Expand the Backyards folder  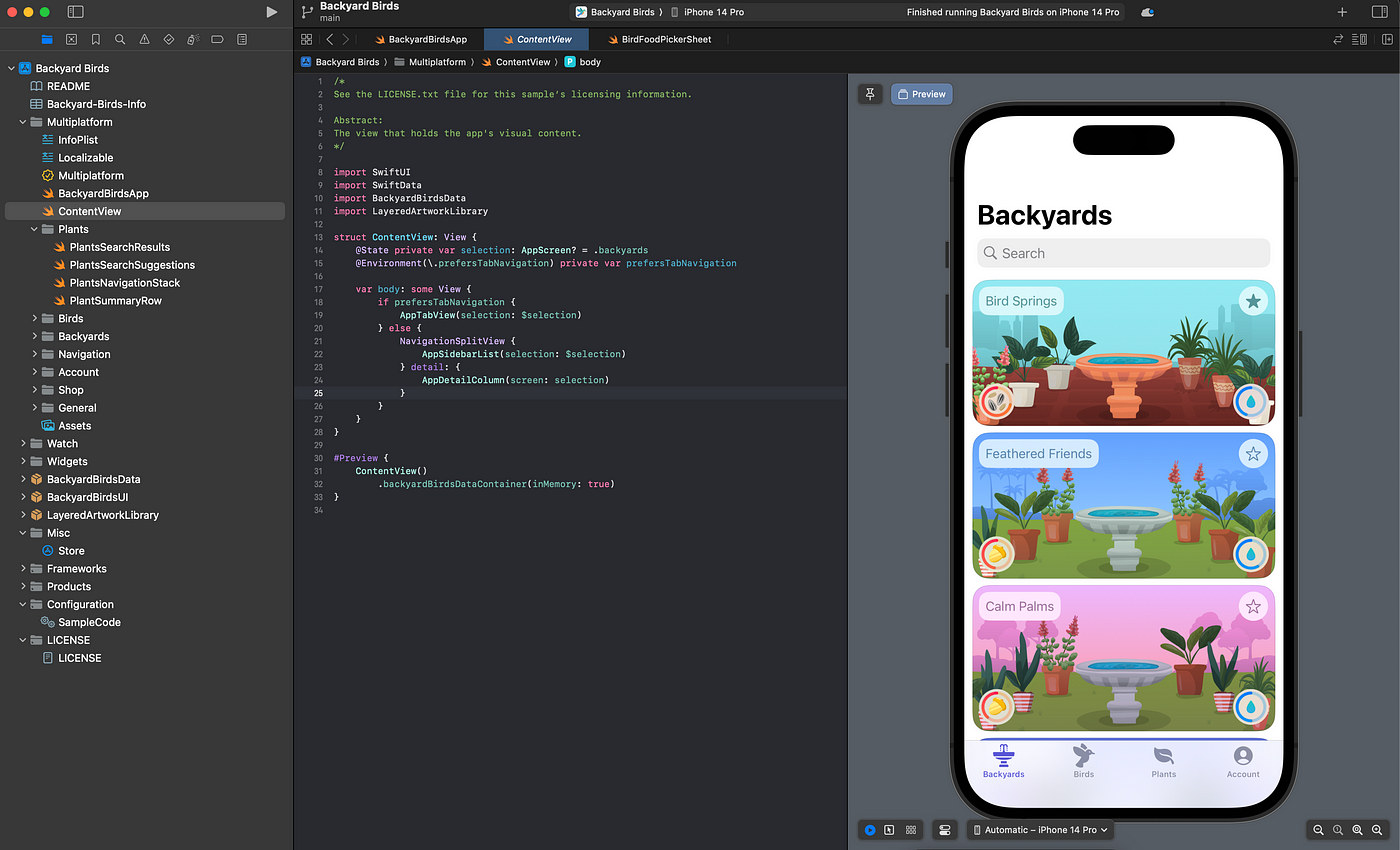[35, 336]
